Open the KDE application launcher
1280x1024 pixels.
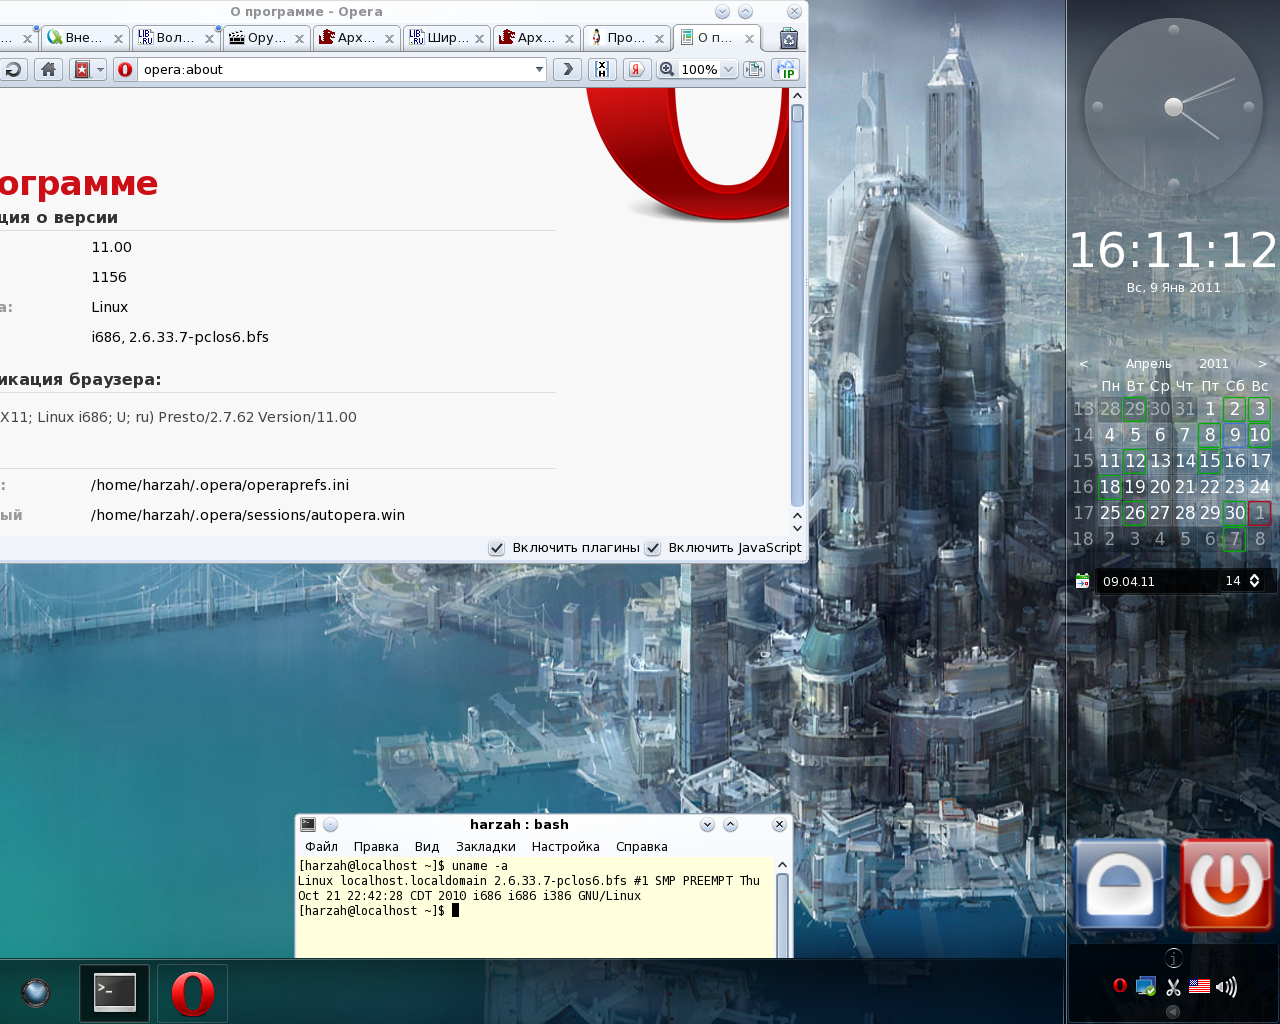pos(36,992)
